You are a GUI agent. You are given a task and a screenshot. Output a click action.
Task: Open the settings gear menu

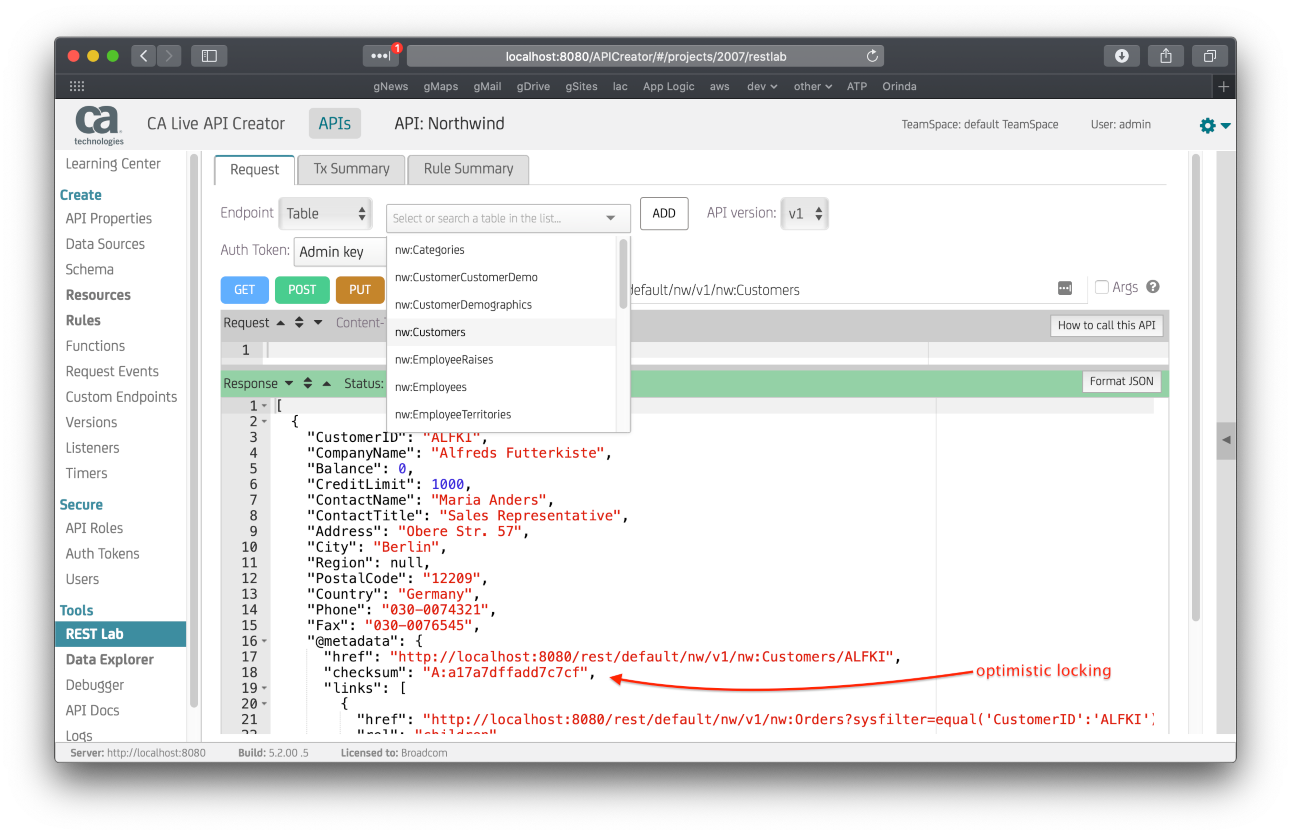point(1214,125)
